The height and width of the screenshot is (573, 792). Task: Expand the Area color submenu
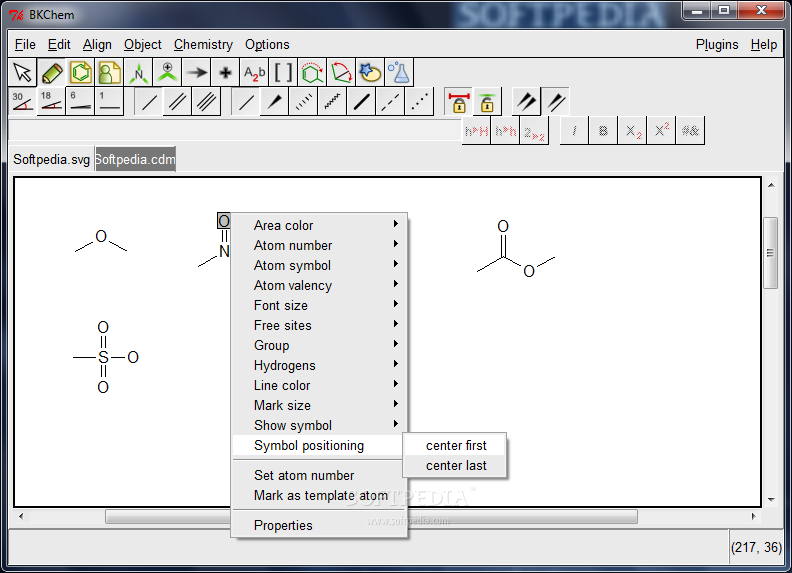click(319, 225)
